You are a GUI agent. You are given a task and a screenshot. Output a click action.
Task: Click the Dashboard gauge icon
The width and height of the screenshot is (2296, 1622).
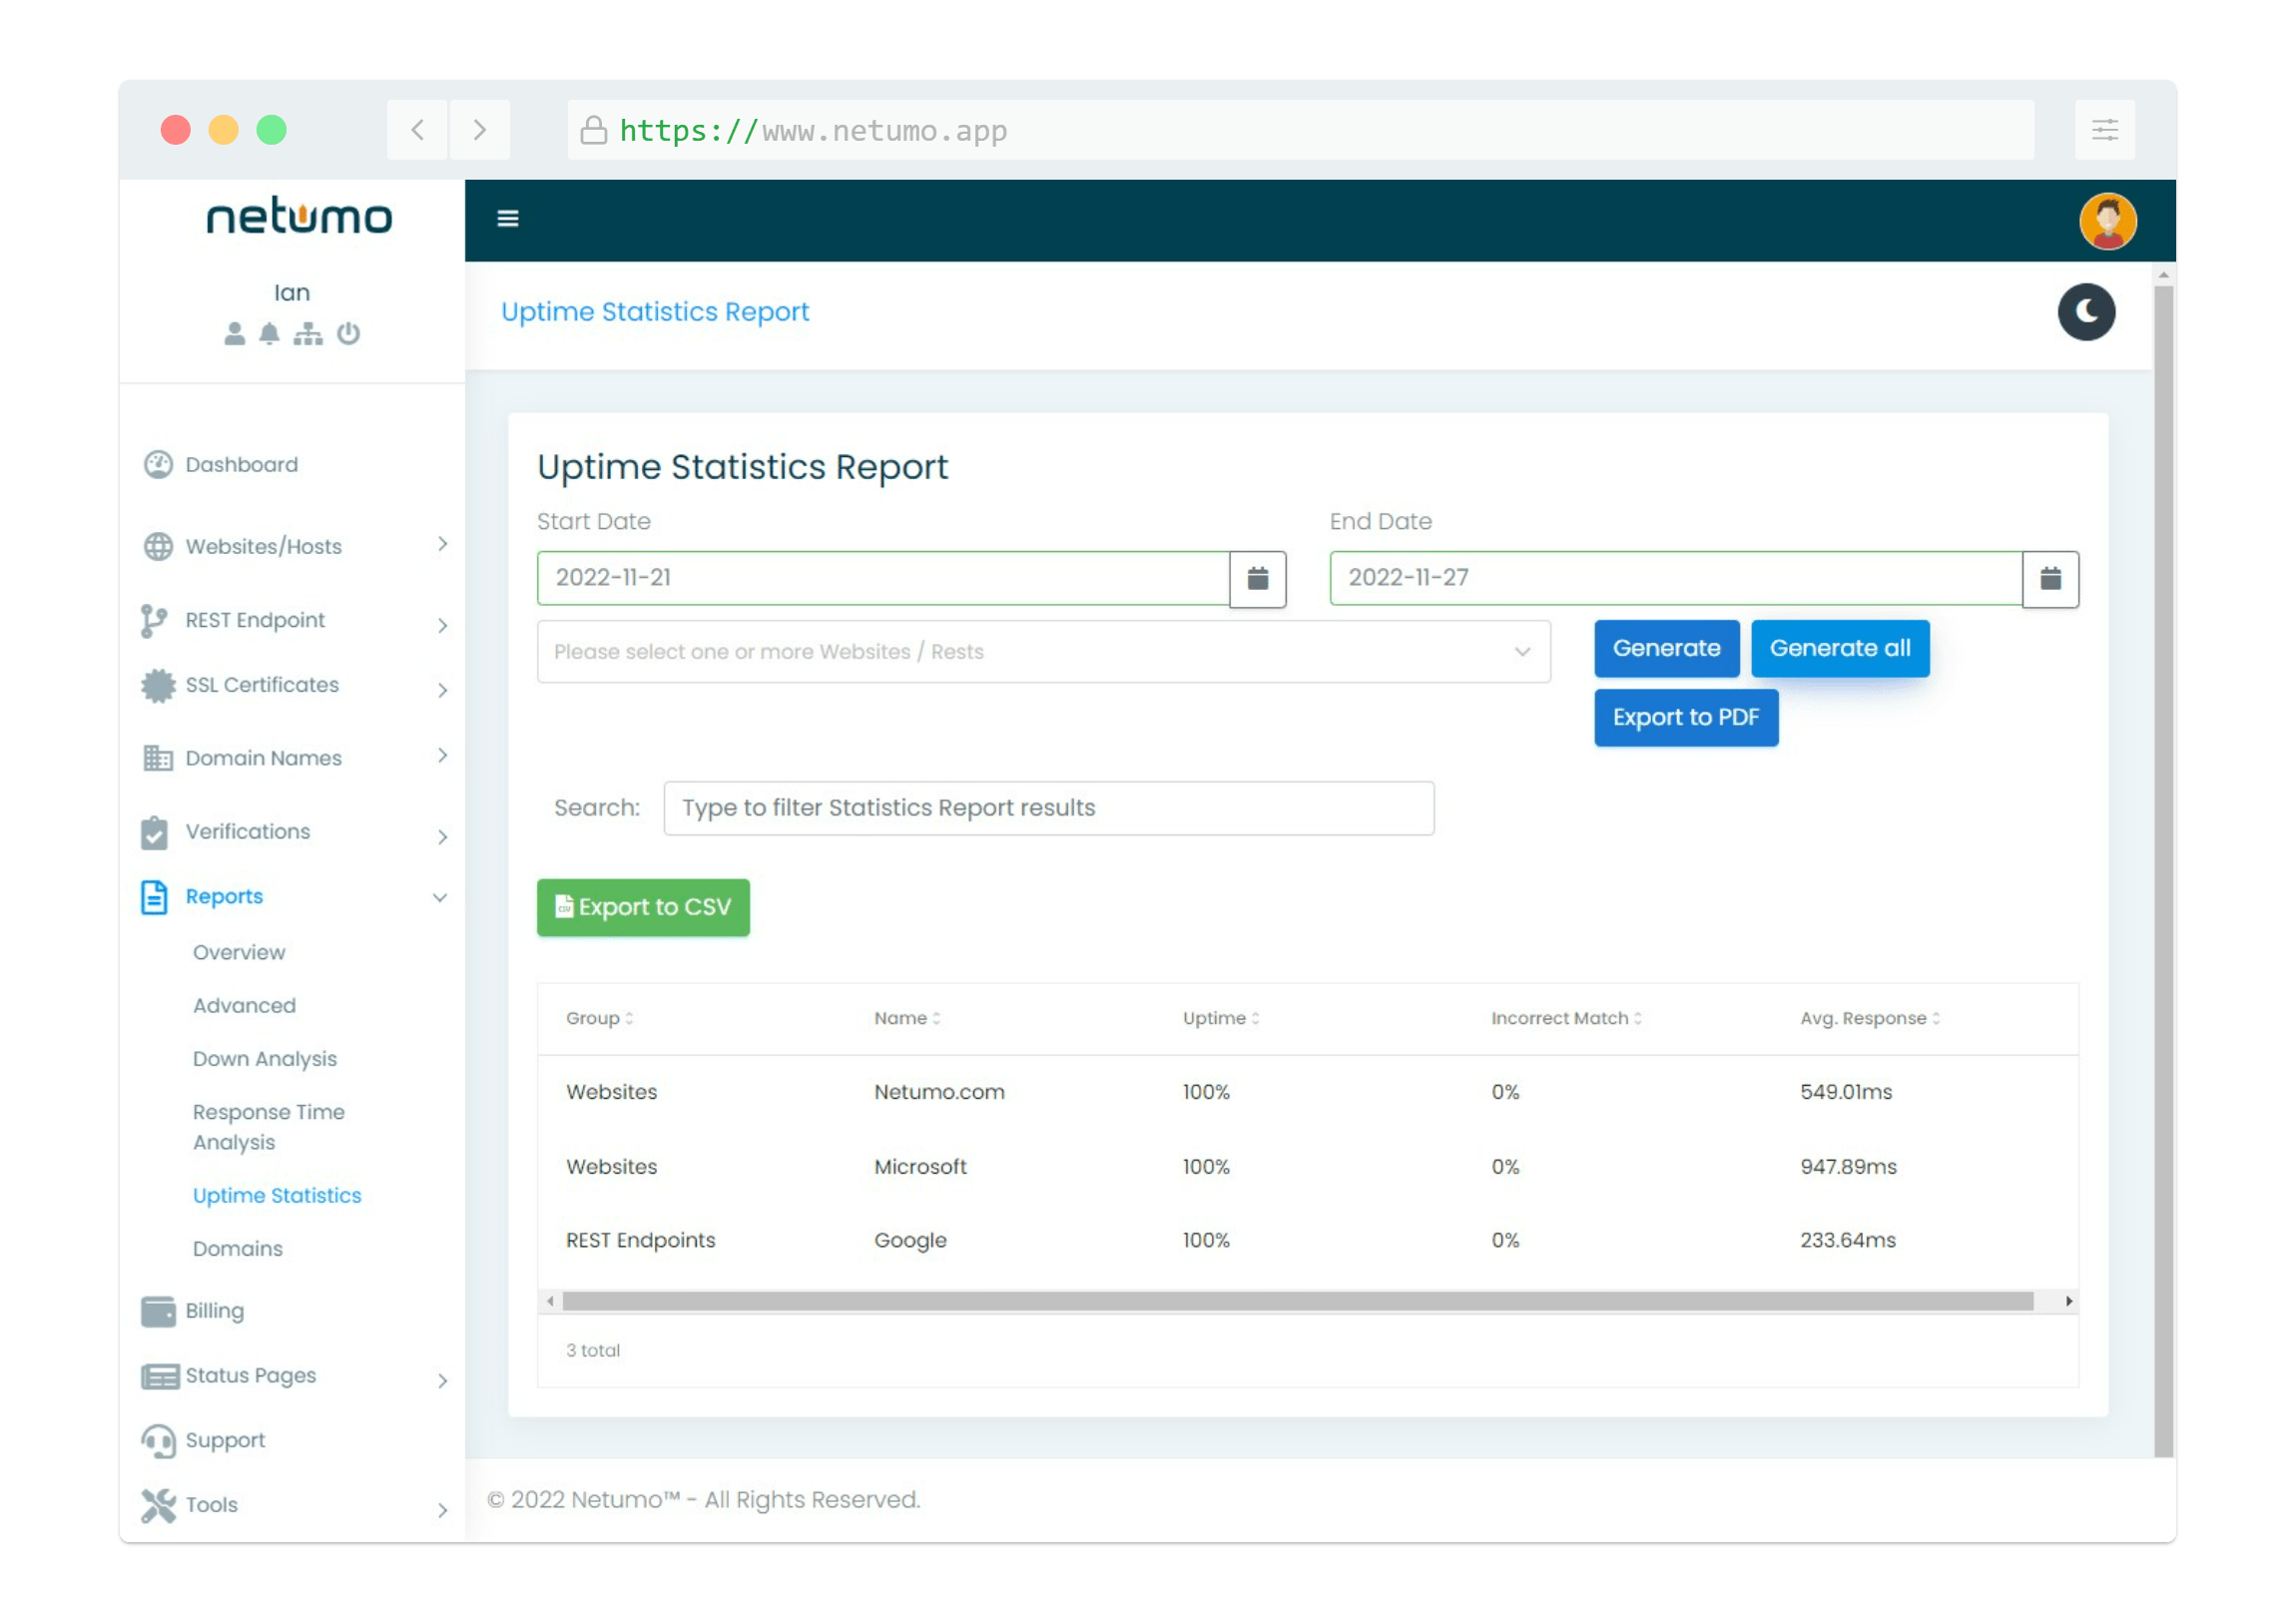pos(158,465)
